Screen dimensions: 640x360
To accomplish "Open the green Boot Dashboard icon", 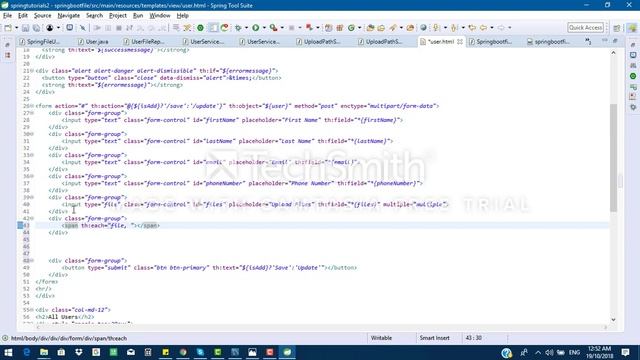I will [x=200, y=28].
